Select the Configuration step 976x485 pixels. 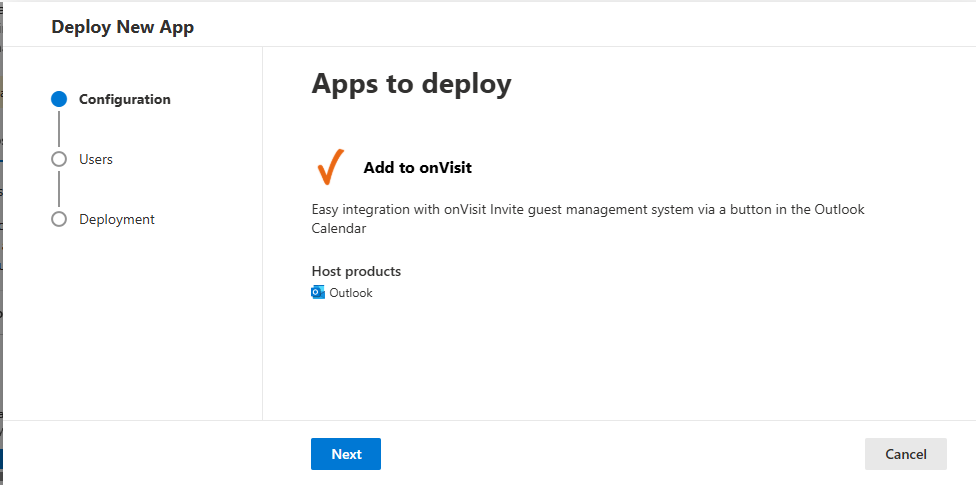click(124, 100)
